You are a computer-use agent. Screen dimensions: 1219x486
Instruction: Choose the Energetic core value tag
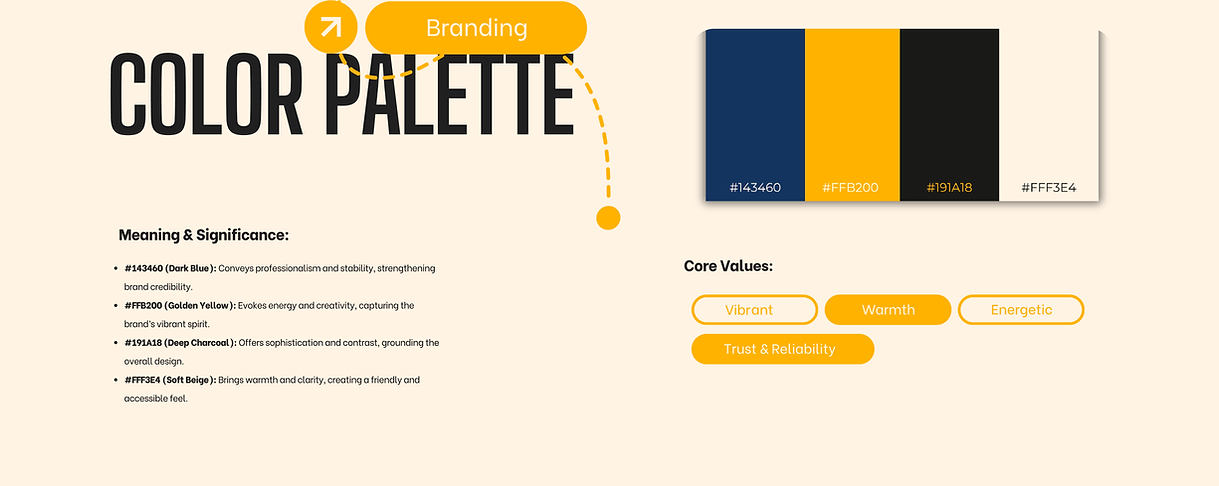[1021, 310]
